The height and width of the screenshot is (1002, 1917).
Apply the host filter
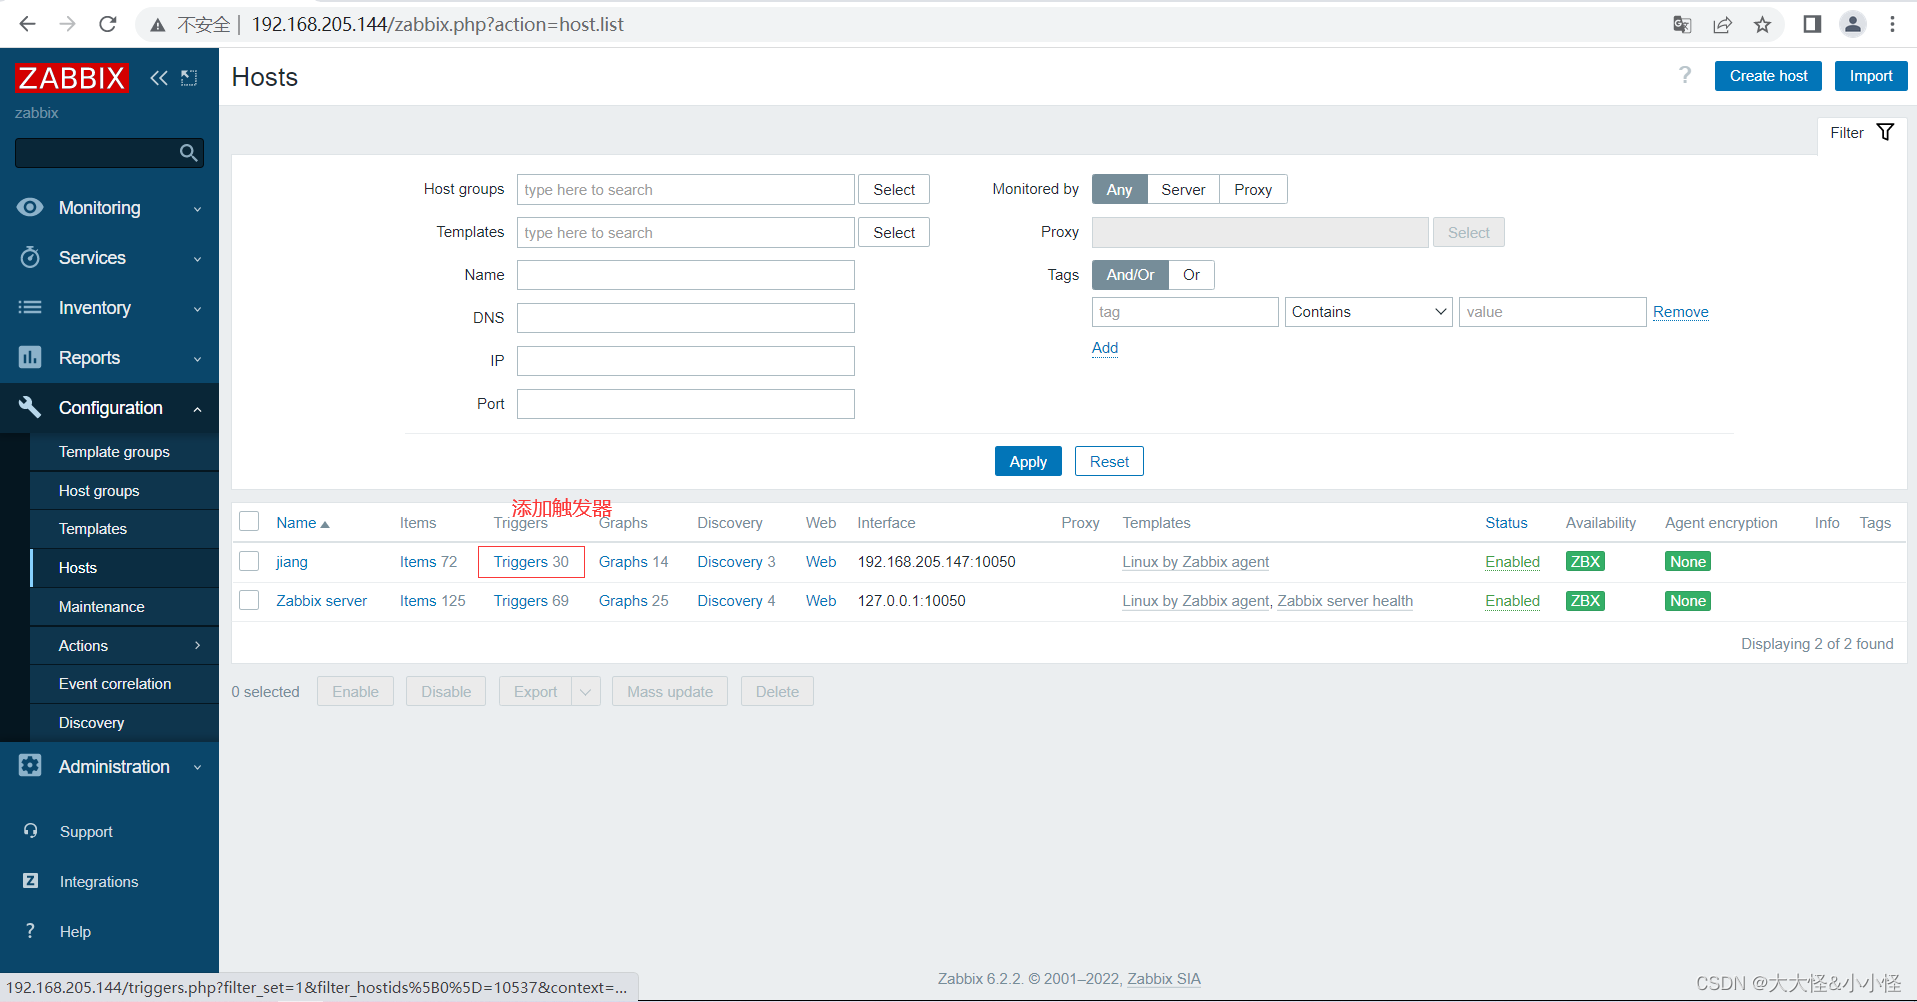tap(1028, 461)
